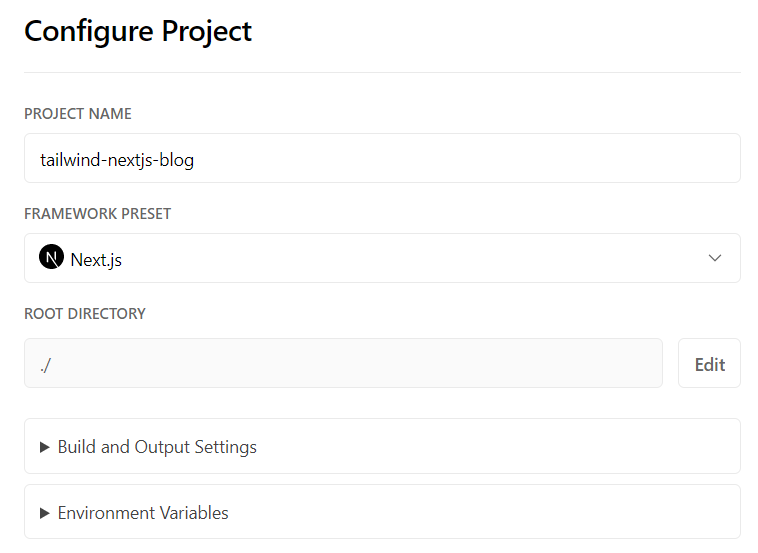Screen dimensions: 758x553
Task: Click the Framework Preset chevron arrow
Action: pos(715,258)
